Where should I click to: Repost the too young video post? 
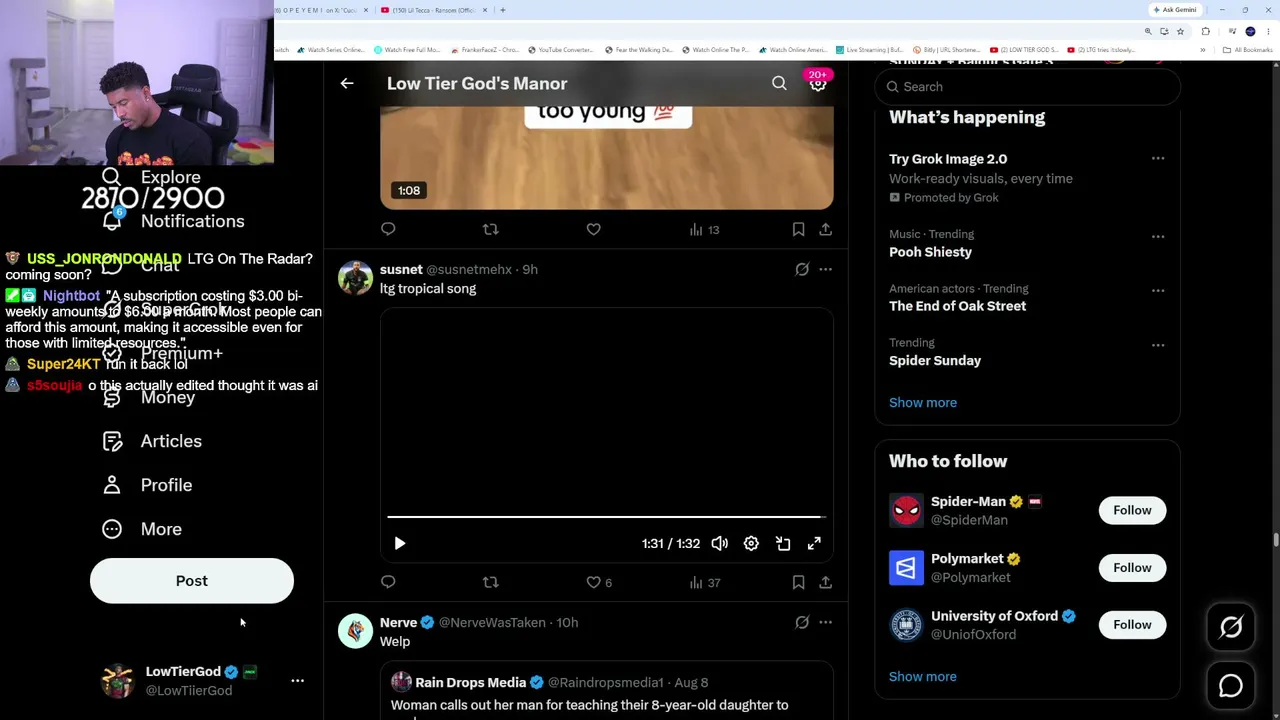tap(490, 229)
